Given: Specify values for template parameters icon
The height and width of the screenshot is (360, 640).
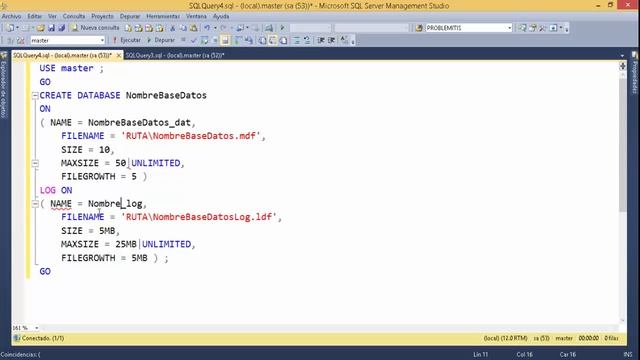Looking at the screenshot, I should 344,40.
